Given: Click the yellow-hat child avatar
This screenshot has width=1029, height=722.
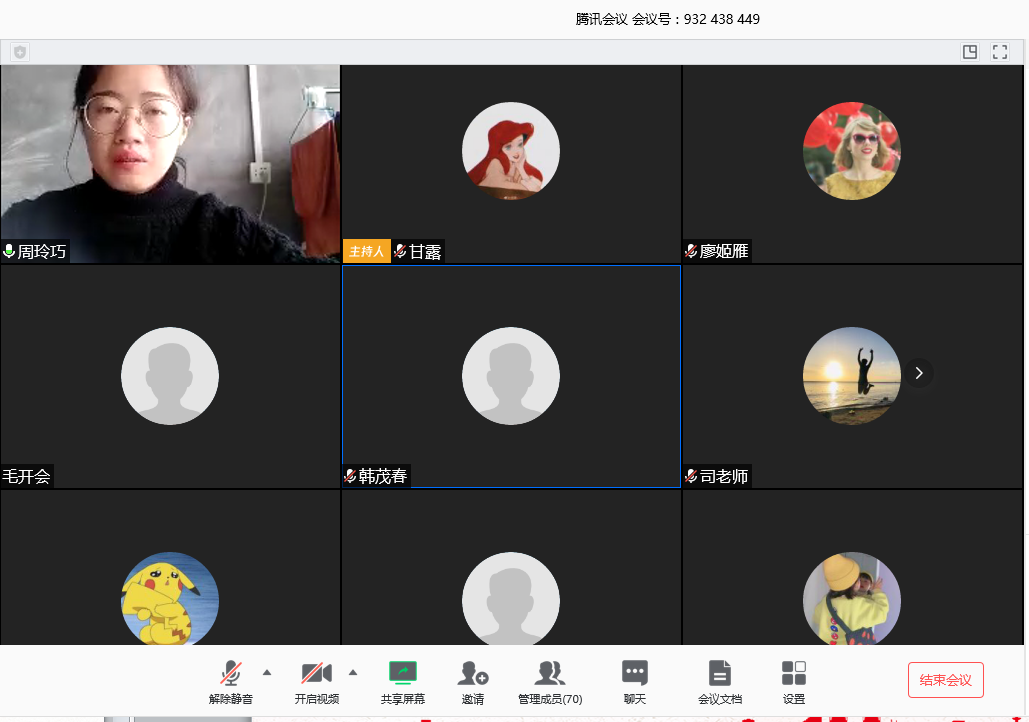Looking at the screenshot, I should coord(852,598).
